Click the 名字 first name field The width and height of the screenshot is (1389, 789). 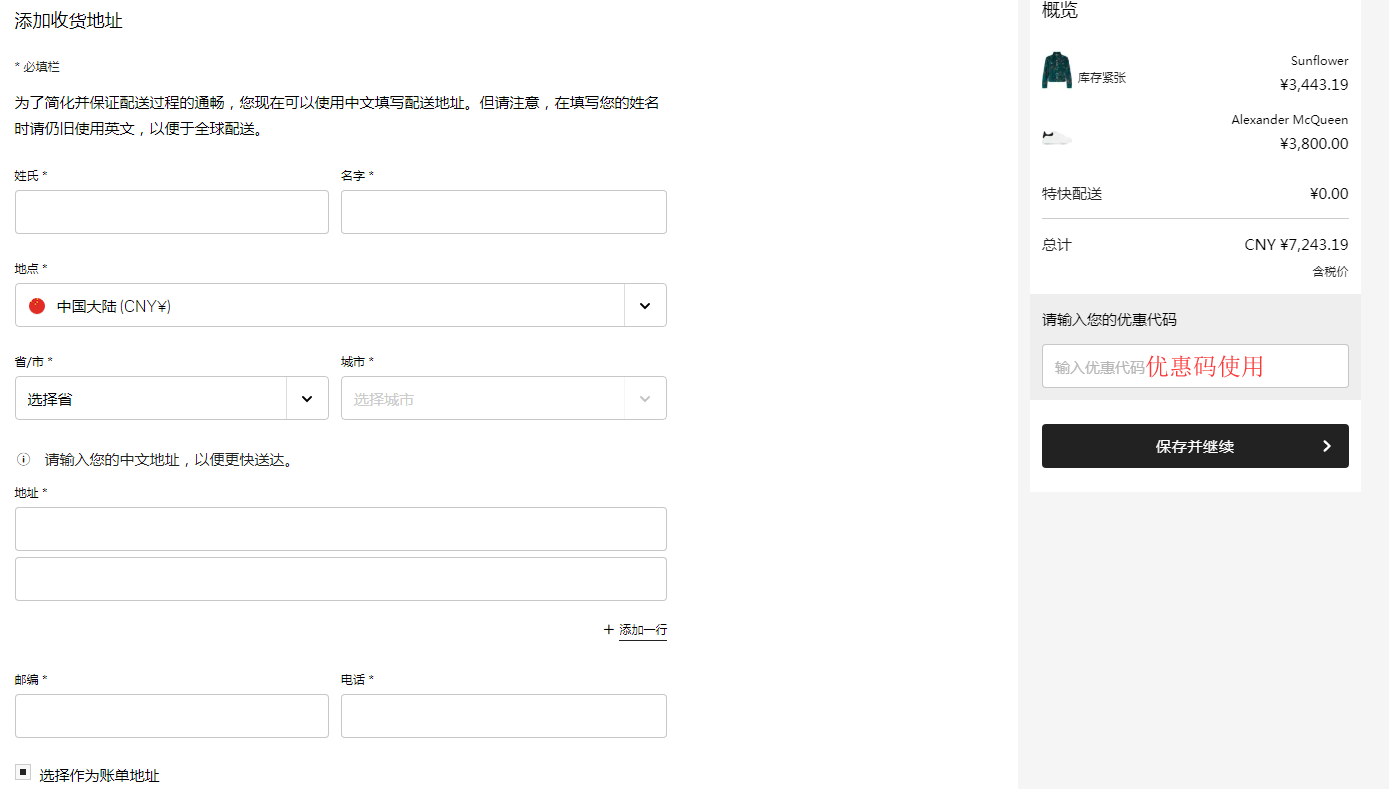[503, 211]
